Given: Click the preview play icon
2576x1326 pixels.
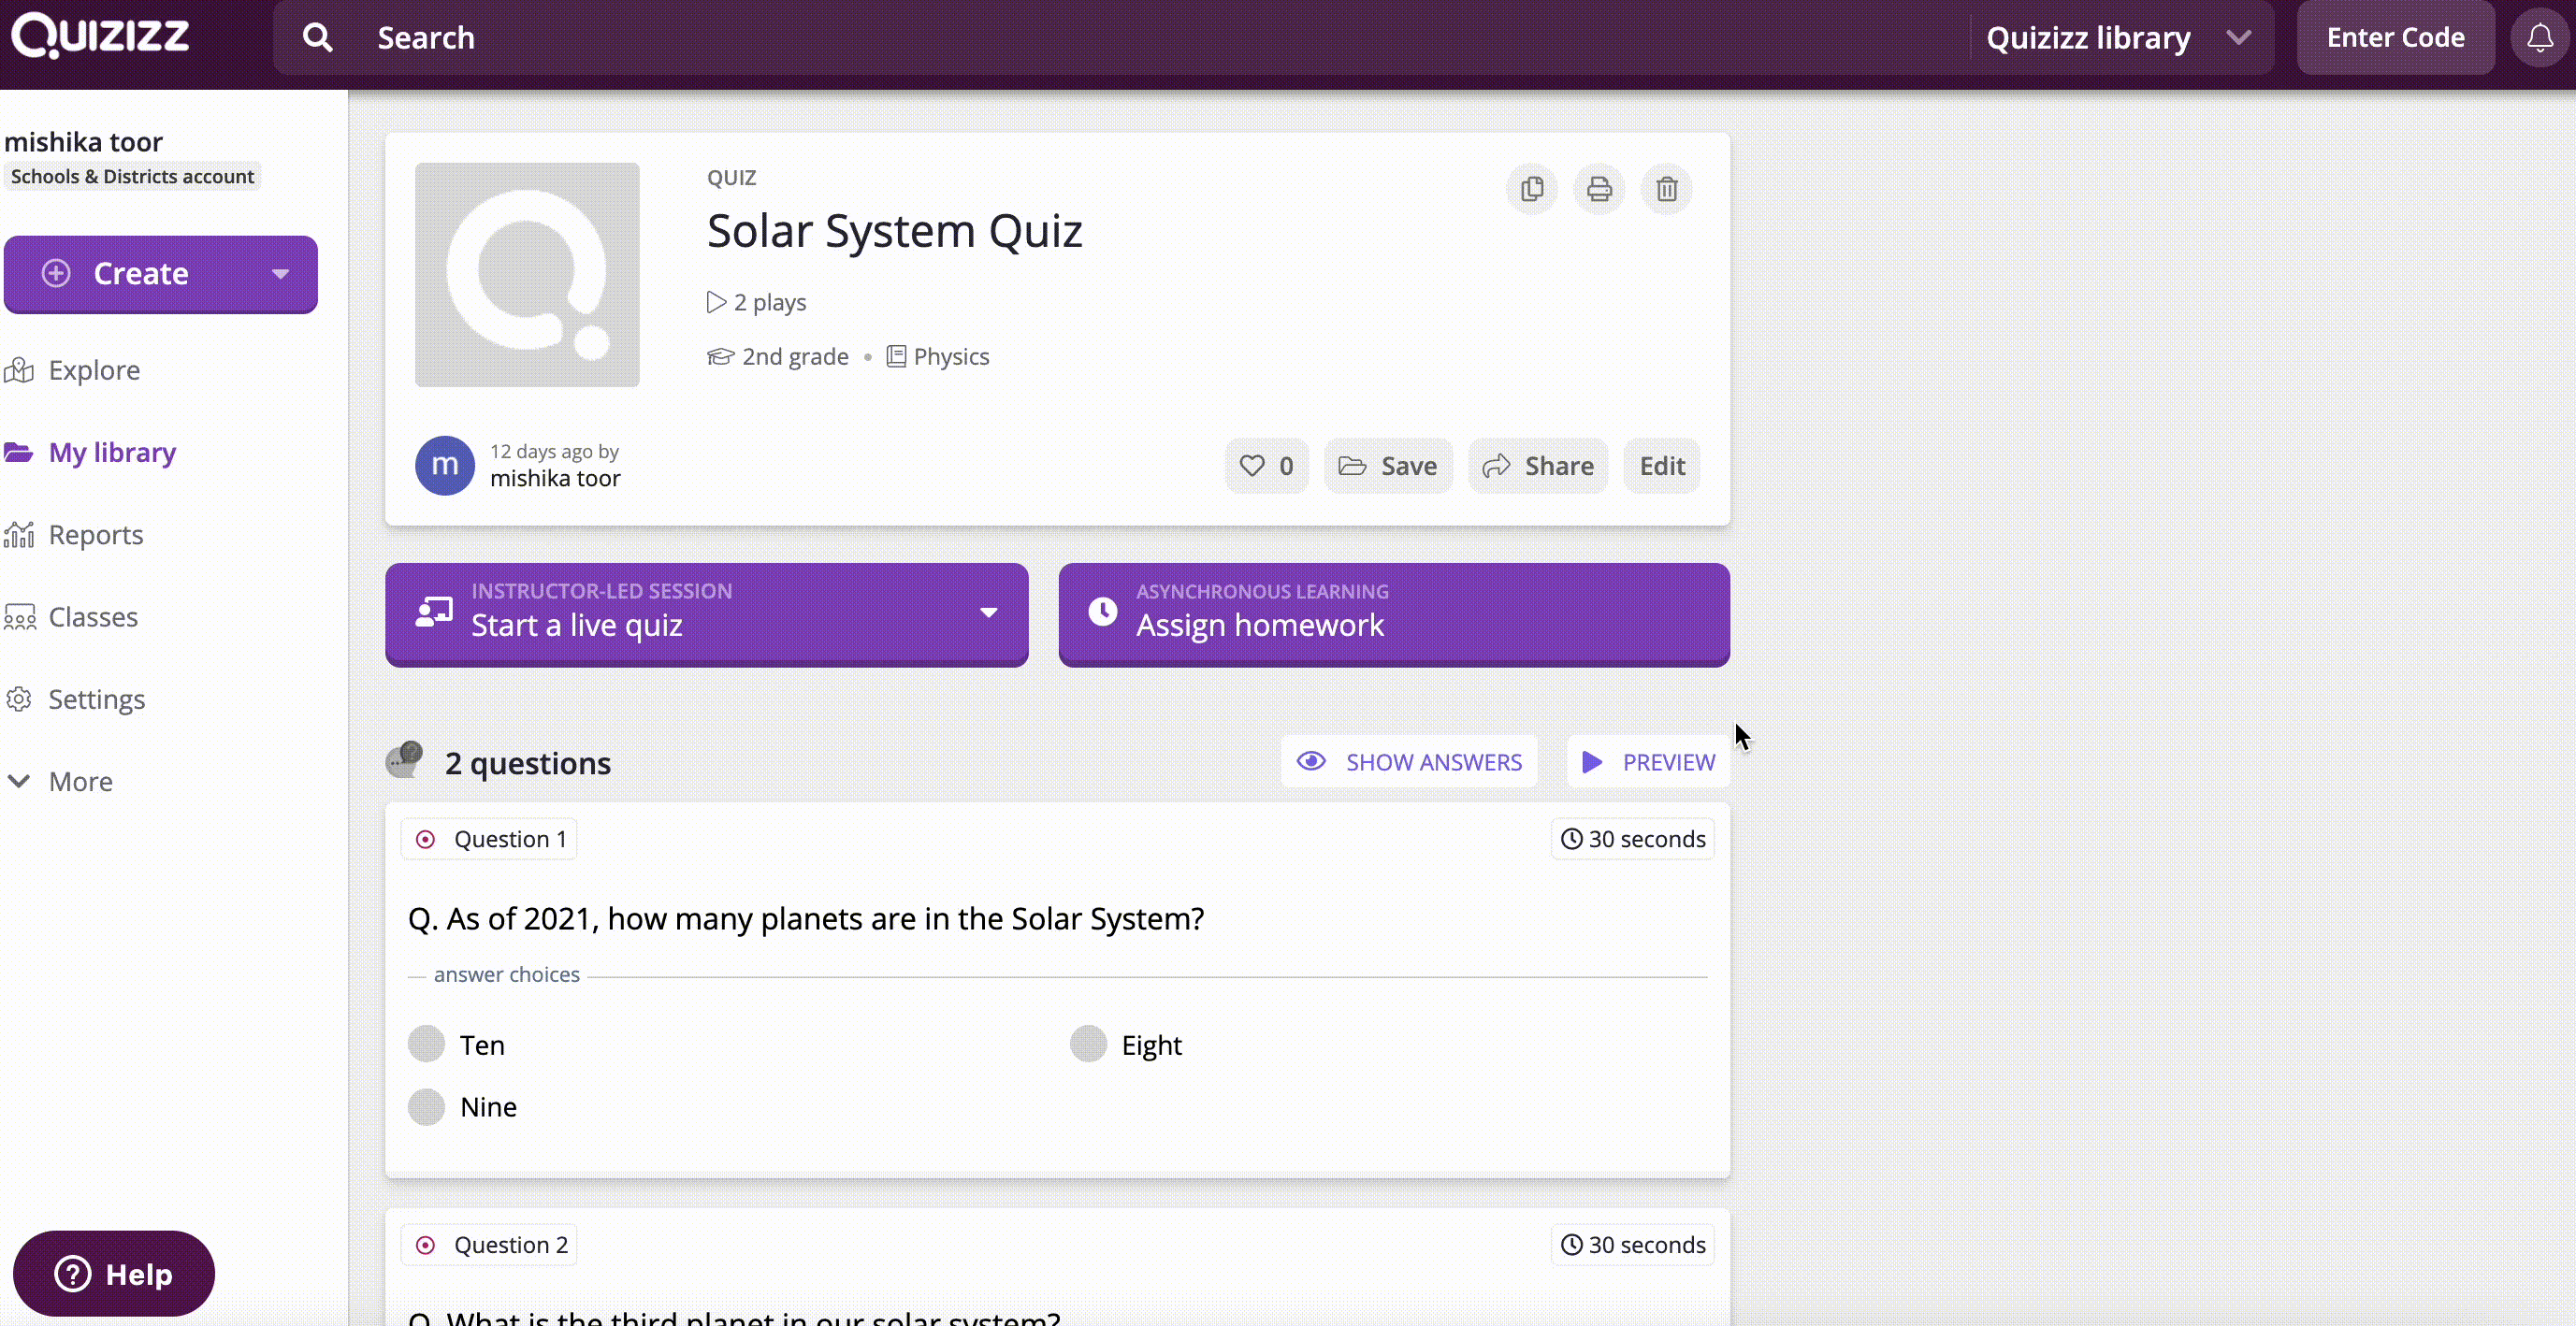Looking at the screenshot, I should click(1590, 759).
